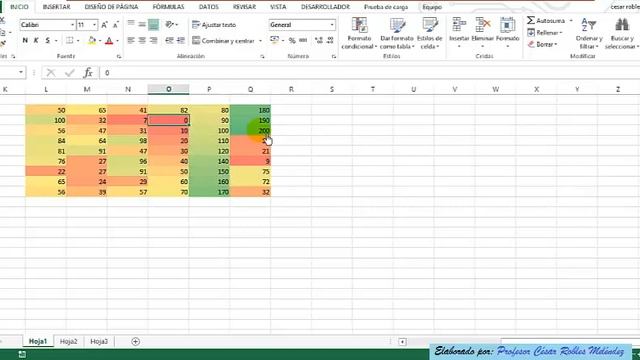This screenshot has width=640, height=360.
Task: Toggle Ajustar texto wrap
Action: 214,25
